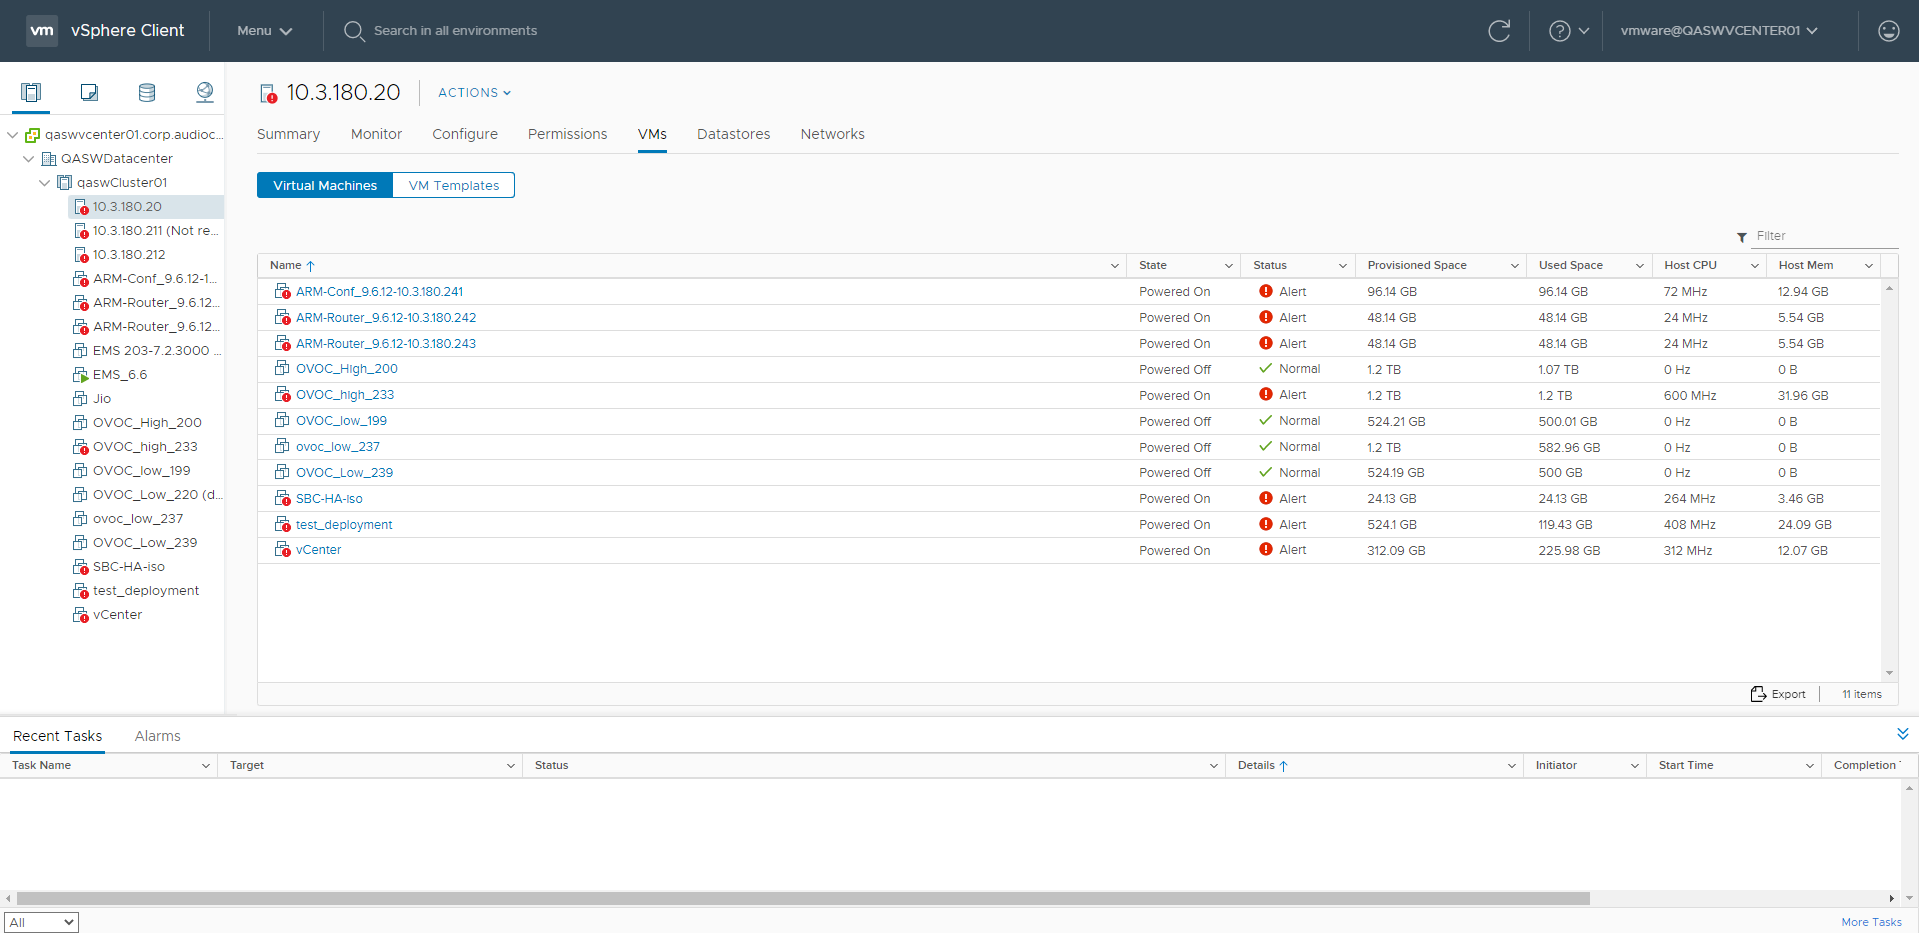Click the smiley feedback icon
This screenshot has width=1919, height=933.
tap(1888, 31)
